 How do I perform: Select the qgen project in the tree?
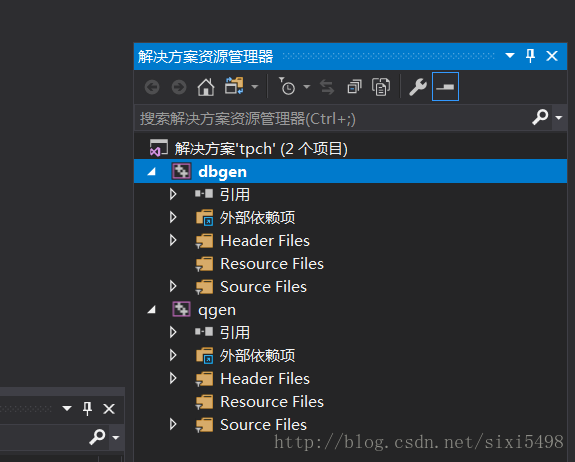click(217, 310)
